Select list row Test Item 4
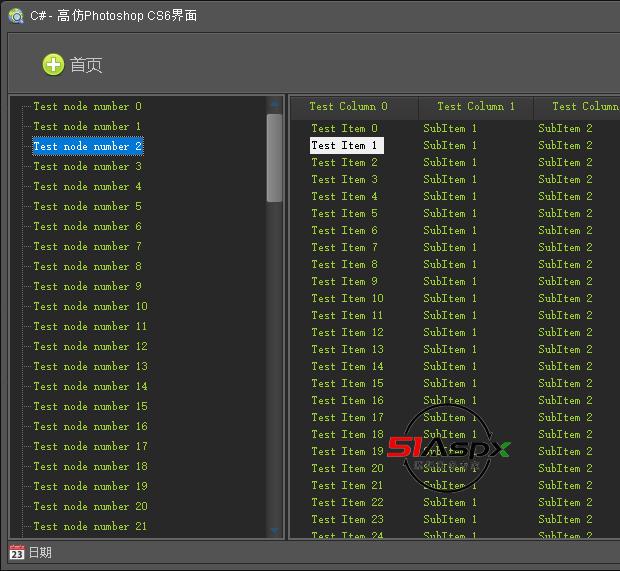Viewport: 620px width, 571px height. tap(344, 197)
